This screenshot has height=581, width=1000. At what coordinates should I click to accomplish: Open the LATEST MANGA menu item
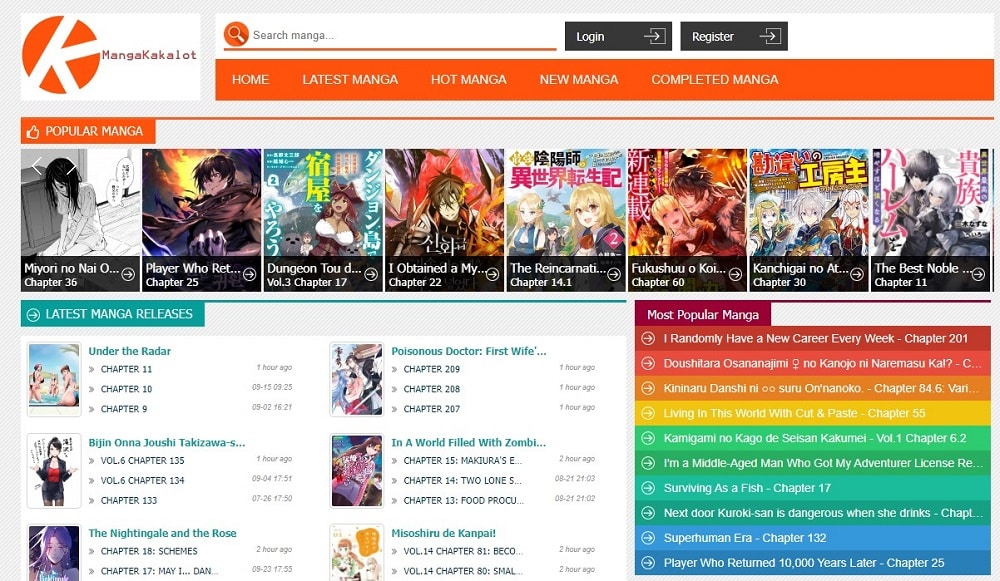350,80
